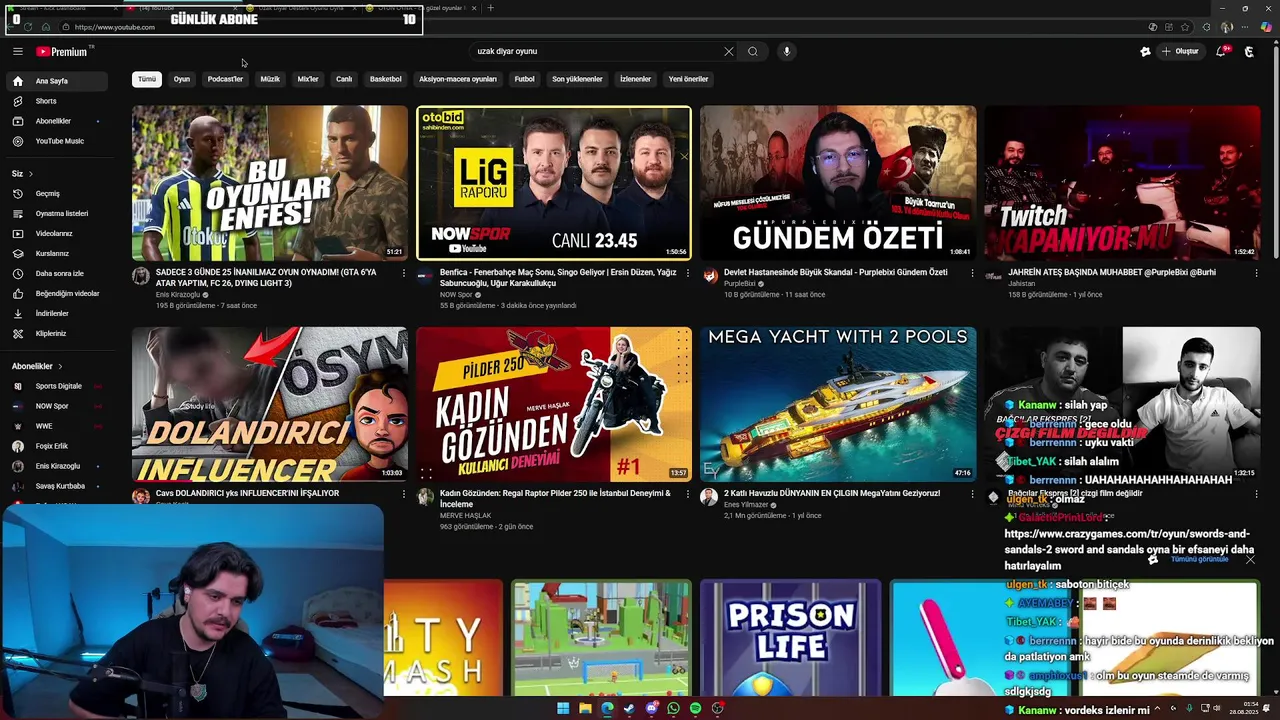Screen dimensions: 1280x720
Task: Clear the search box with X
Action: coord(728,51)
